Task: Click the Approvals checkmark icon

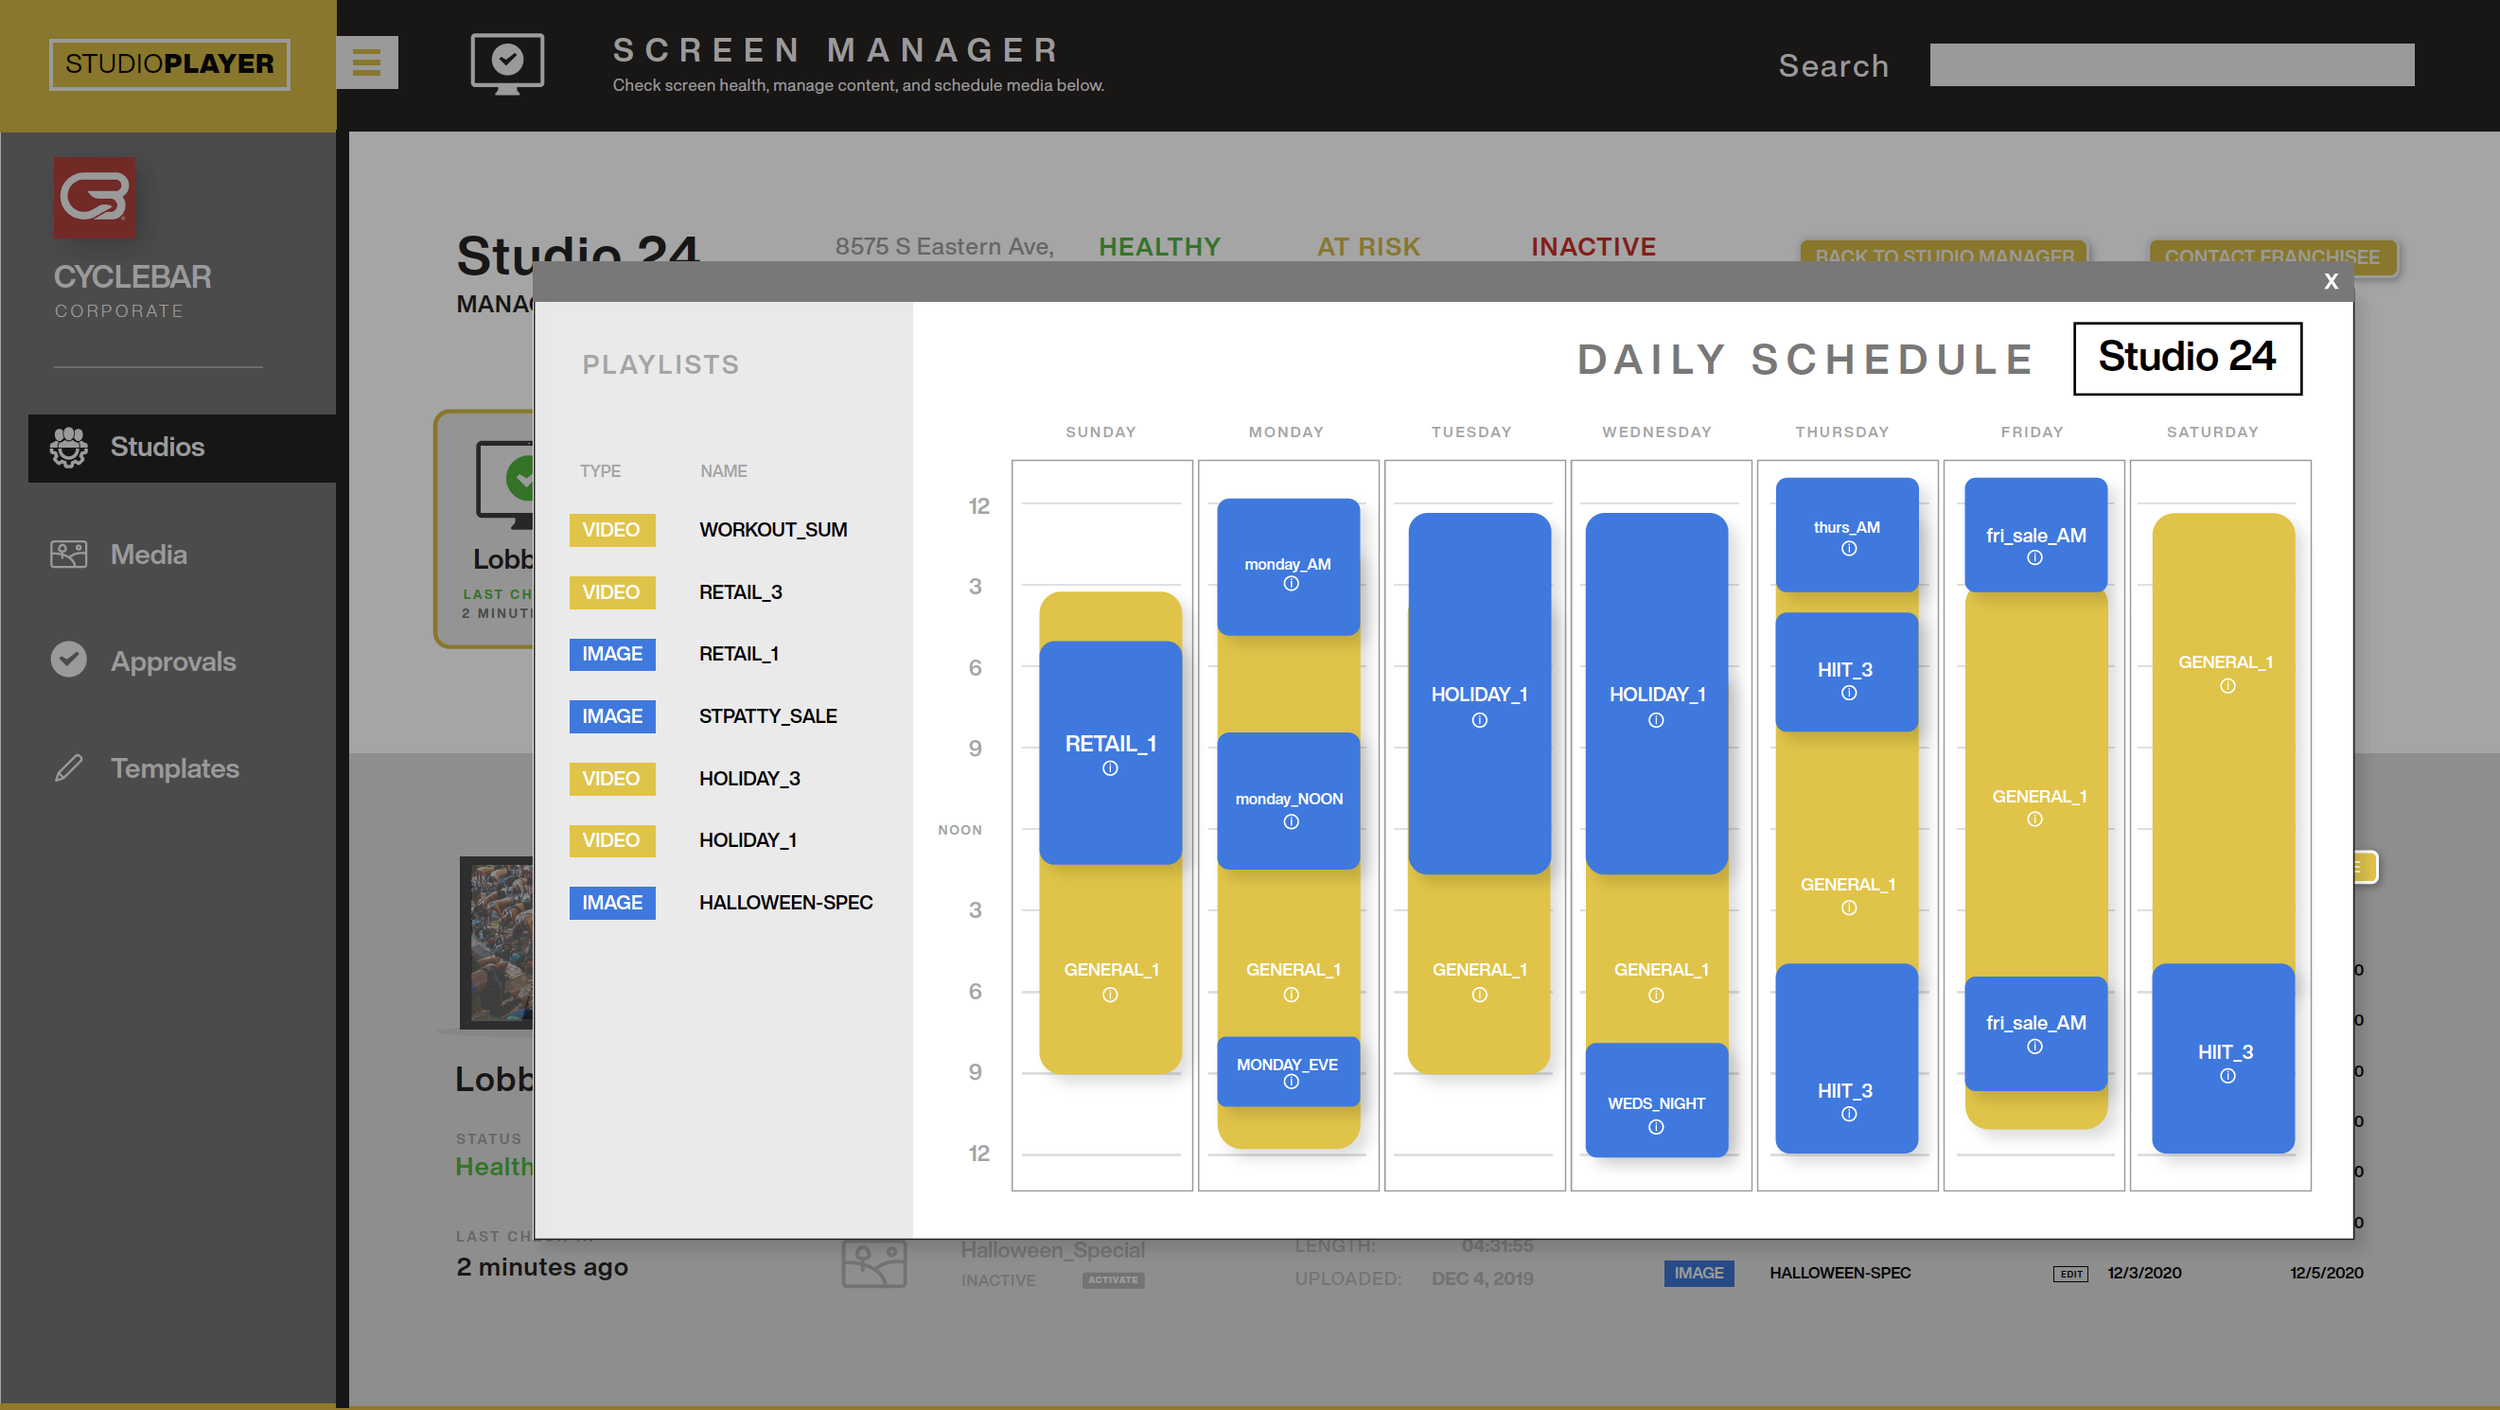Action: coord(69,660)
